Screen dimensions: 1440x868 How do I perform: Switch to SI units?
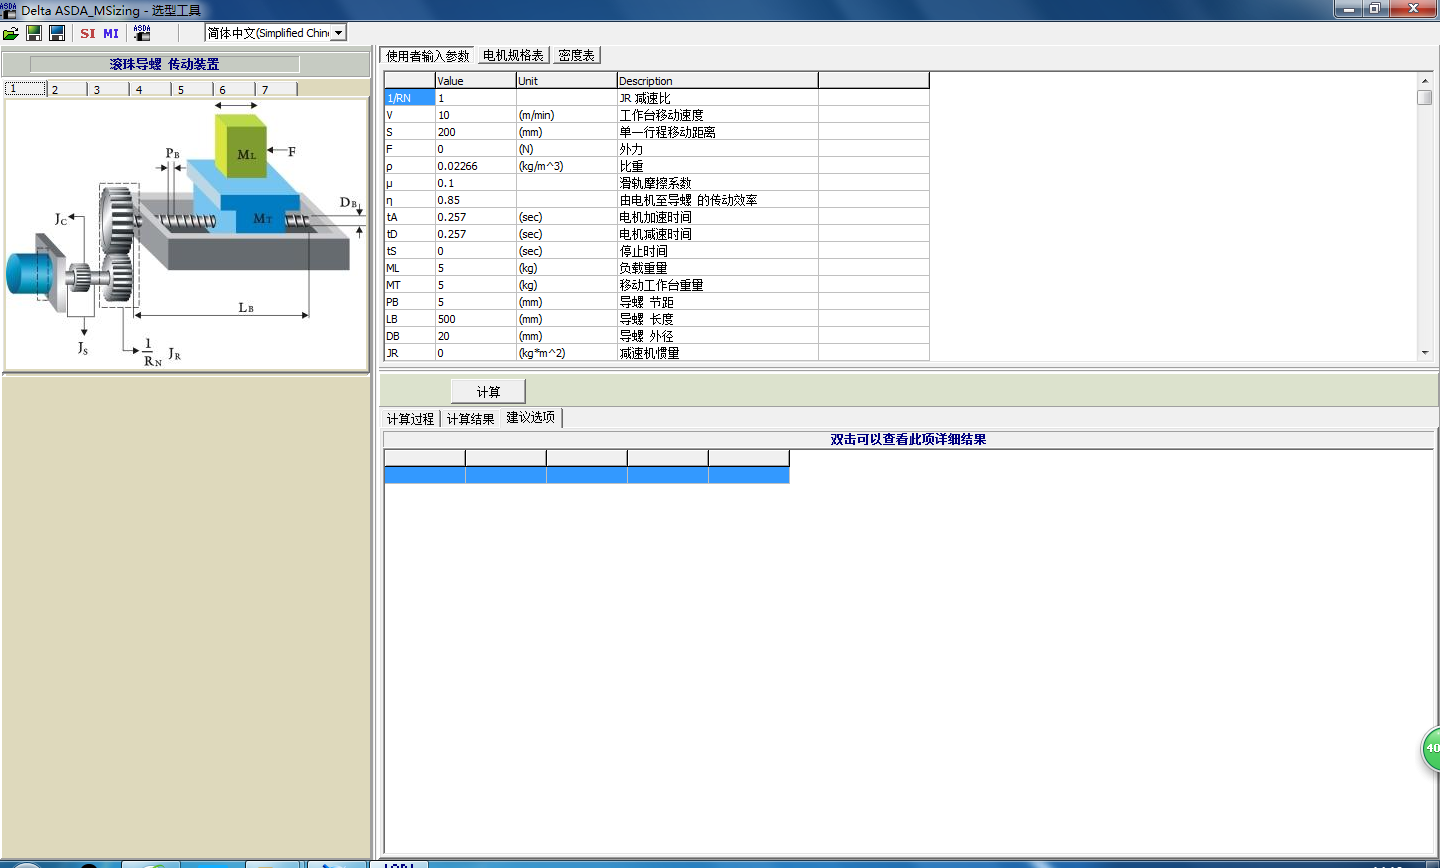pos(88,33)
